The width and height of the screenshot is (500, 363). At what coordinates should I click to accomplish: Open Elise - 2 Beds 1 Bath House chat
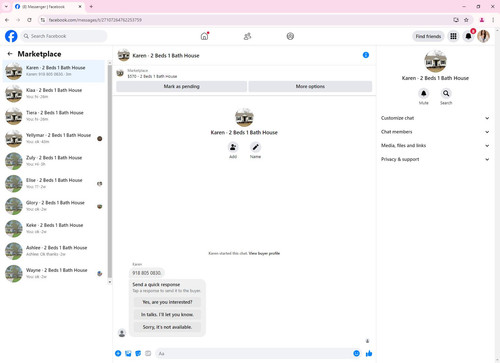click(54, 183)
